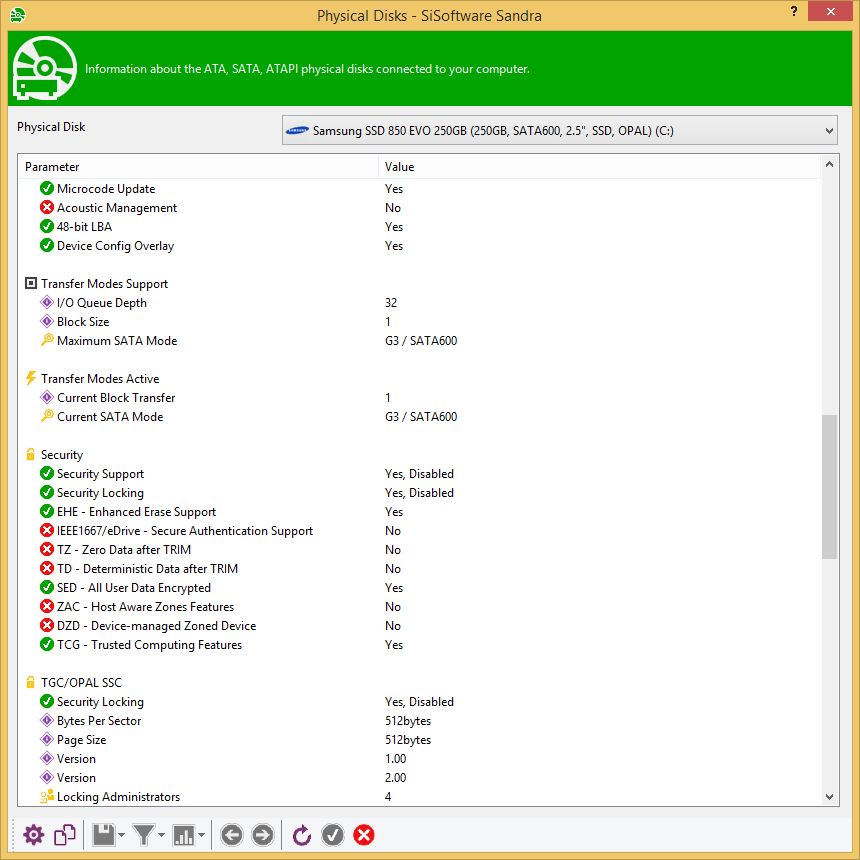Click the green check icon beside Microcode Update

pos(47,188)
